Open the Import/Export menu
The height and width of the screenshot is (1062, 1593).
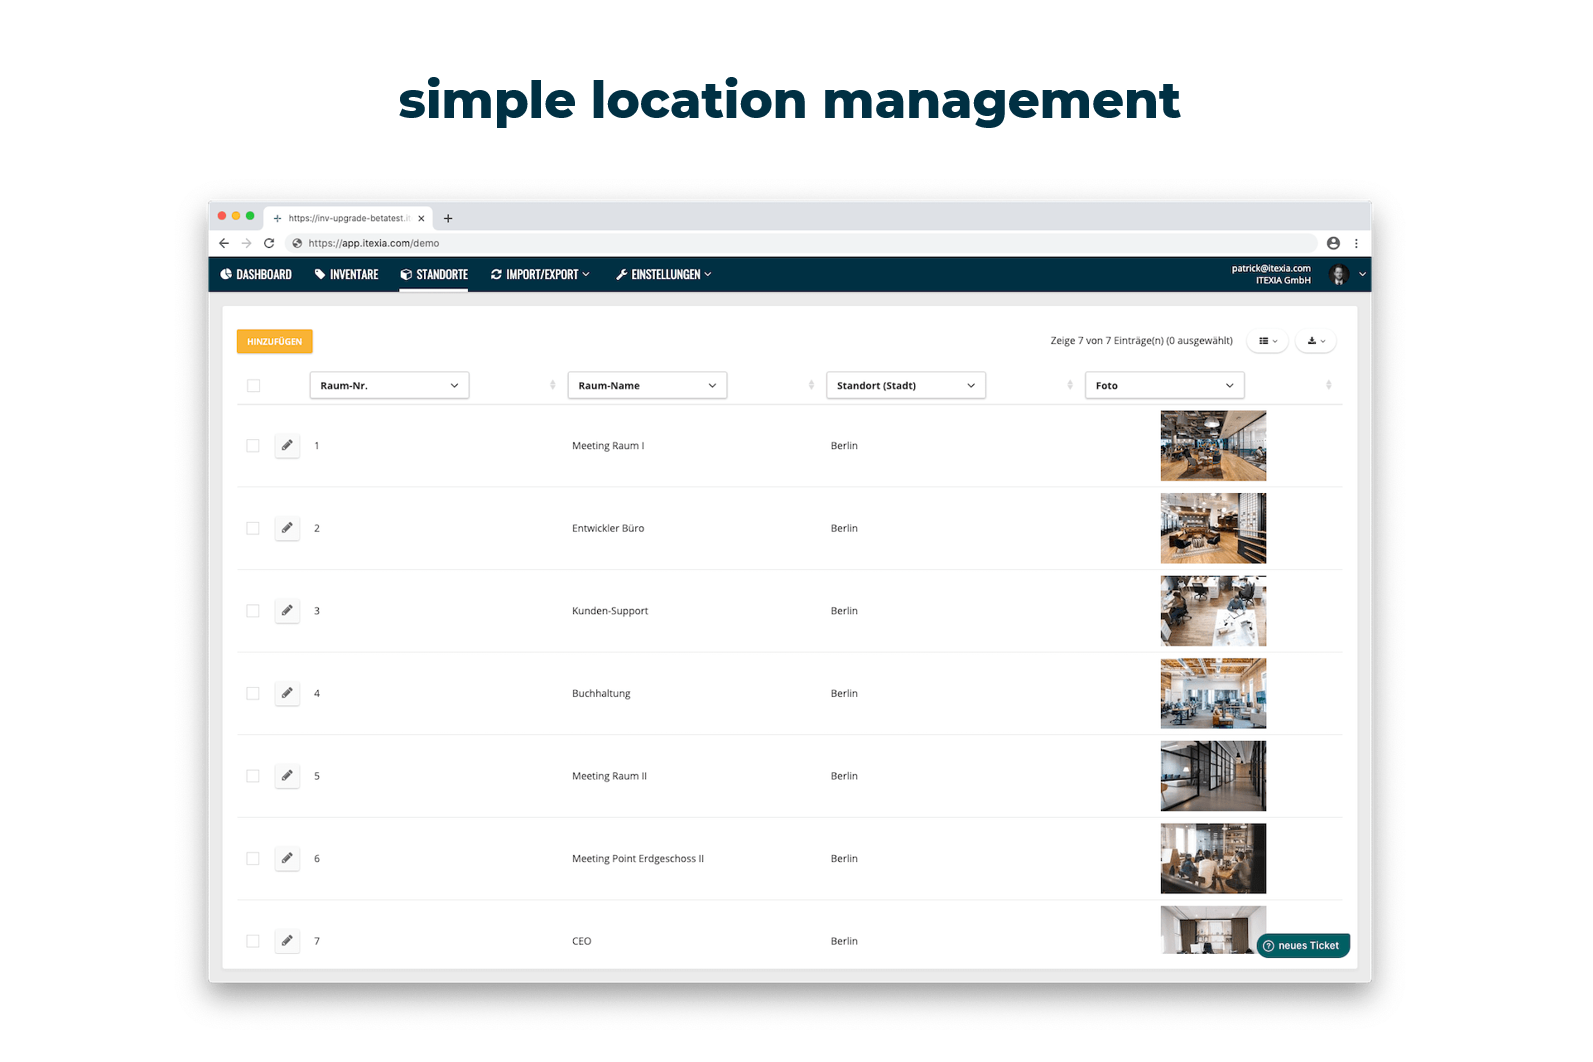540,274
